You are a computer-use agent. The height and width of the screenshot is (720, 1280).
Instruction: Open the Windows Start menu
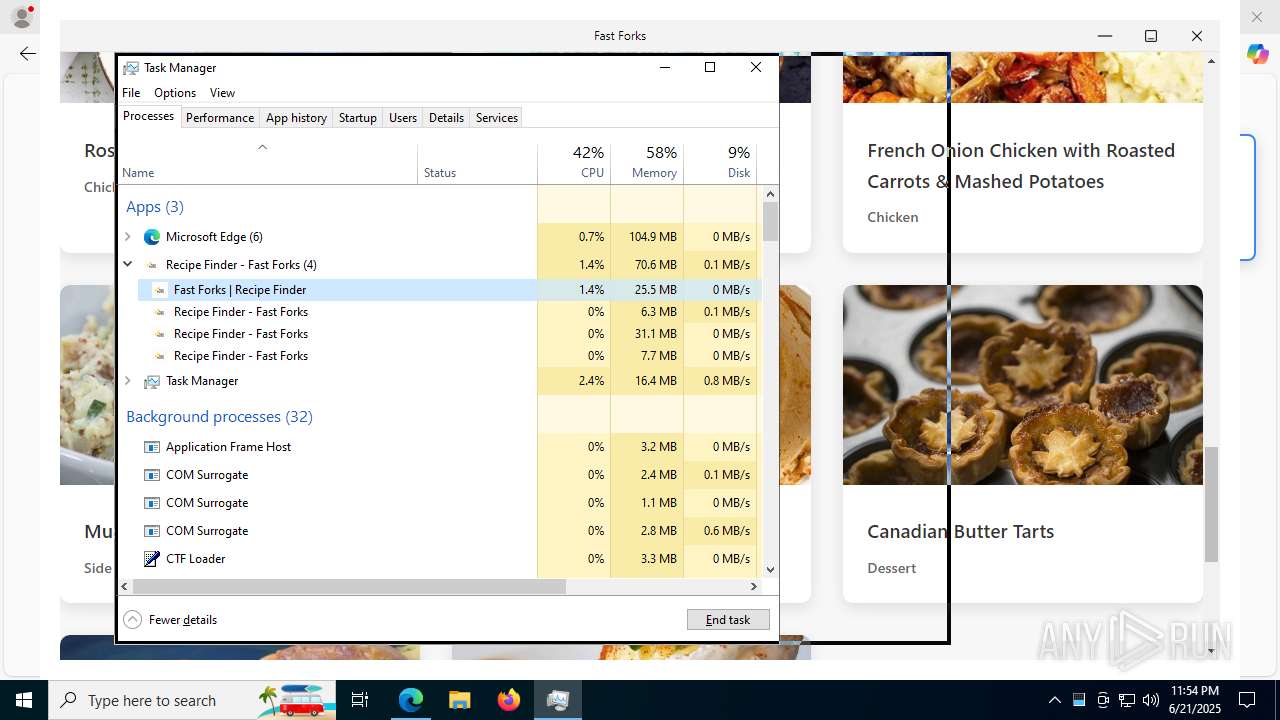(x=24, y=700)
